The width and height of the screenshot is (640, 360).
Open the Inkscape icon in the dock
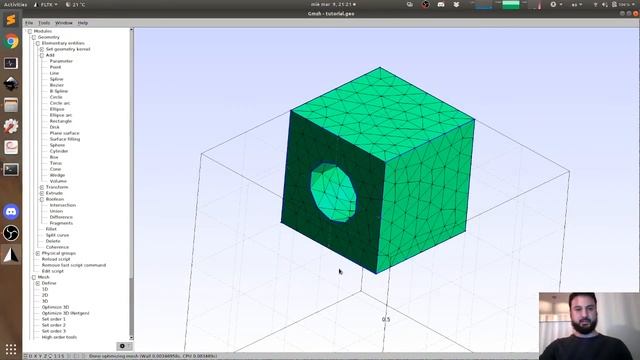click(x=11, y=84)
